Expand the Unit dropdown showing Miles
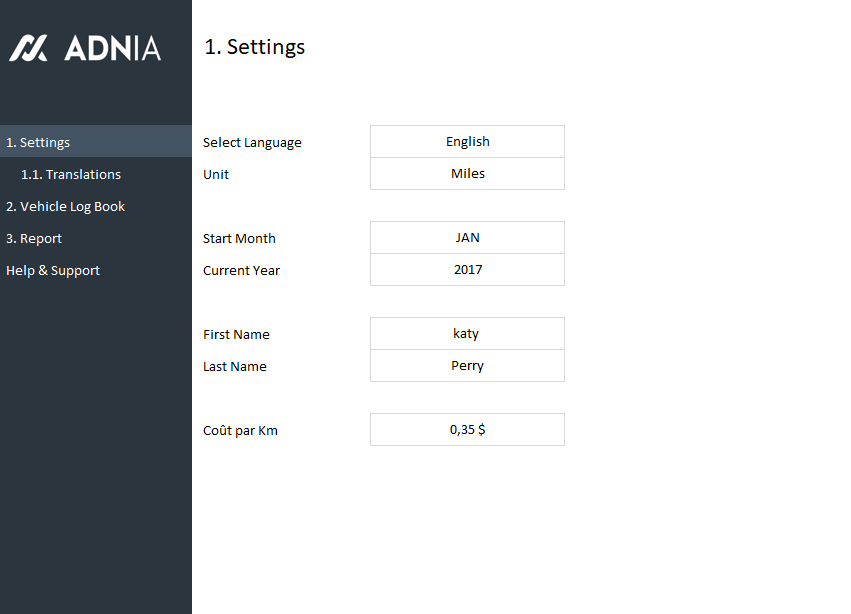851x614 pixels. click(x=467, y=174)
